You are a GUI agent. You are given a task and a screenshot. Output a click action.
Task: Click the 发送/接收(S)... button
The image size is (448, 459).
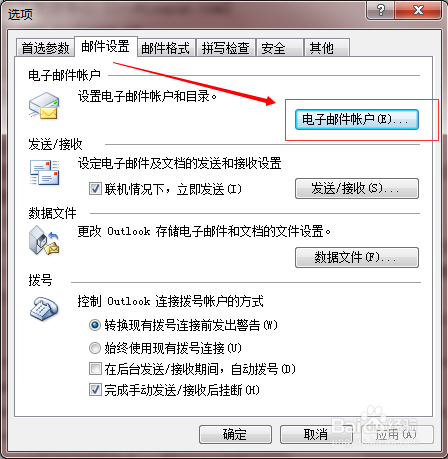pyautogui.click(x=357, y=188)
